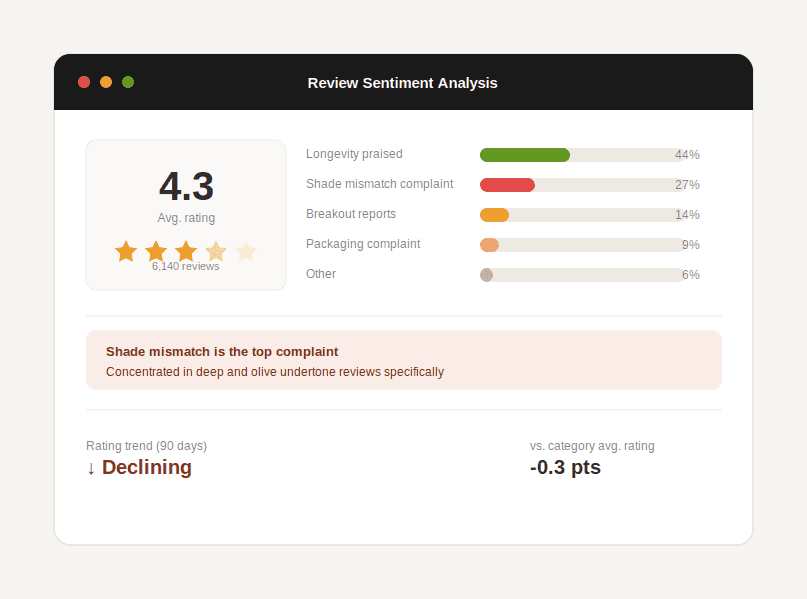This screenshot has width=807, height=599.
Task: Click the Avg. rating label
Action: tap(186, 218)
